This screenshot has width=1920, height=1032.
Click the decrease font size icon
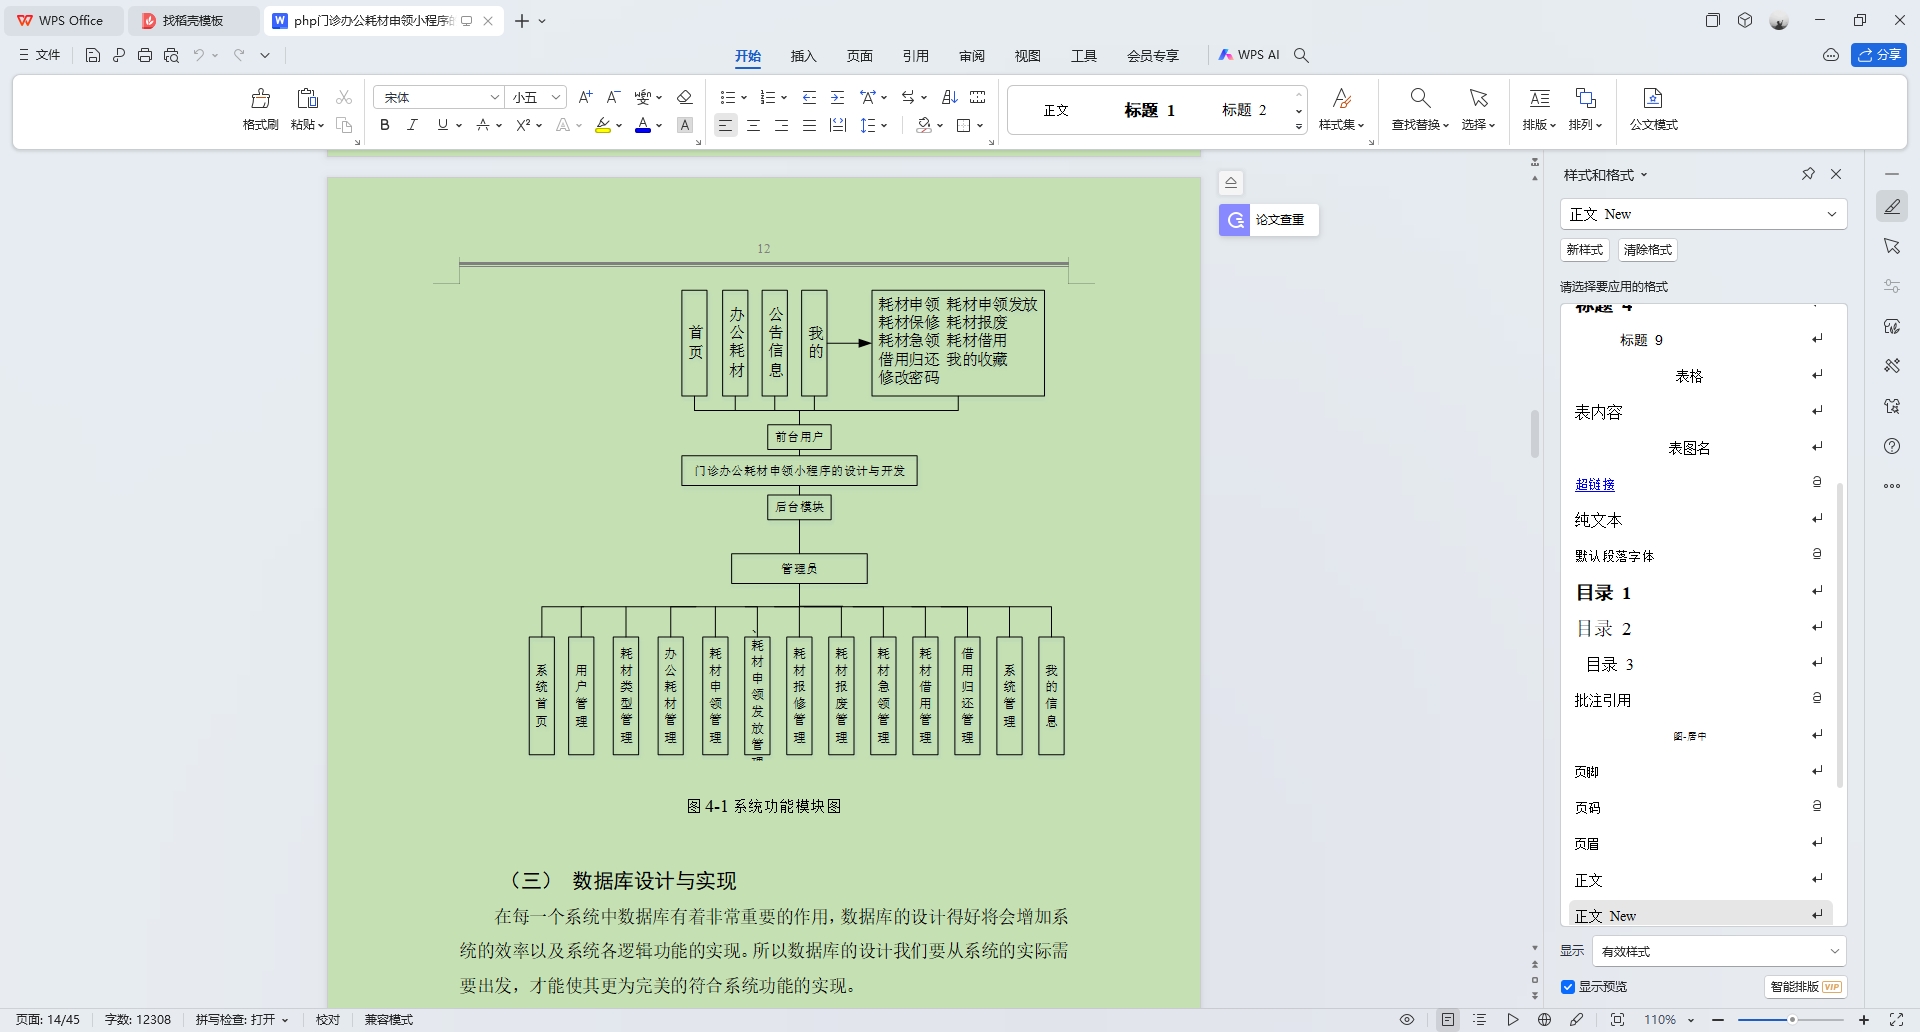[x=614, y=97]
